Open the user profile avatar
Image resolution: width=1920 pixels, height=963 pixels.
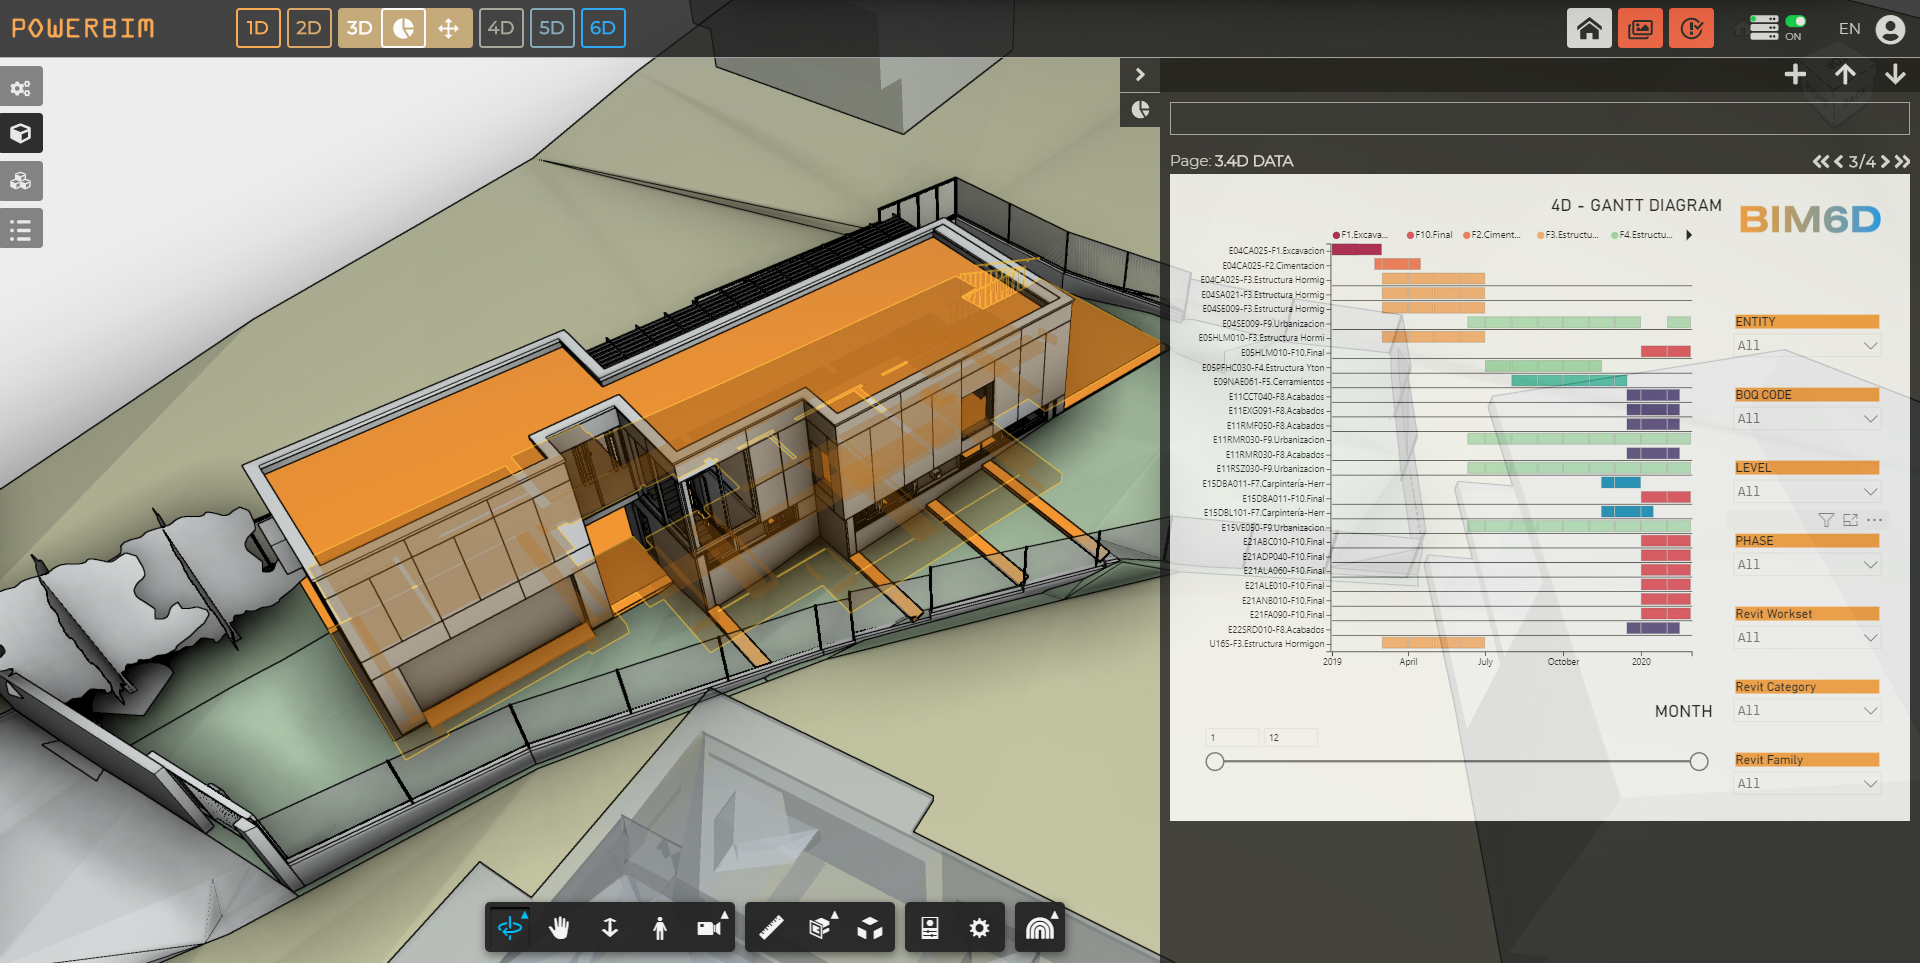point(1890,29)
